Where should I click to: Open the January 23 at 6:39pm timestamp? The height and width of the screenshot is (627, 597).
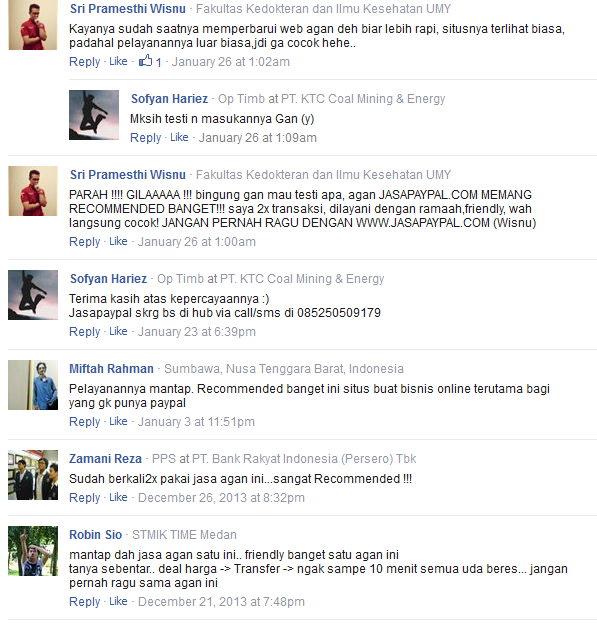pos(197,331)
